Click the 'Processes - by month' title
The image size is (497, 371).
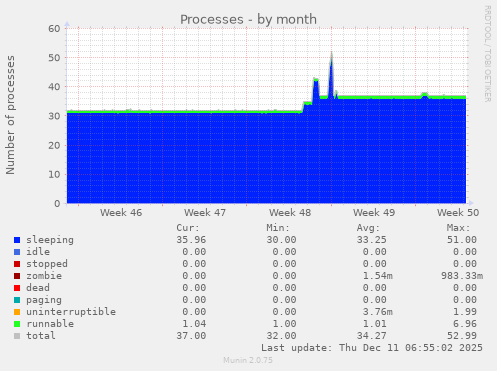coord(248,20)
